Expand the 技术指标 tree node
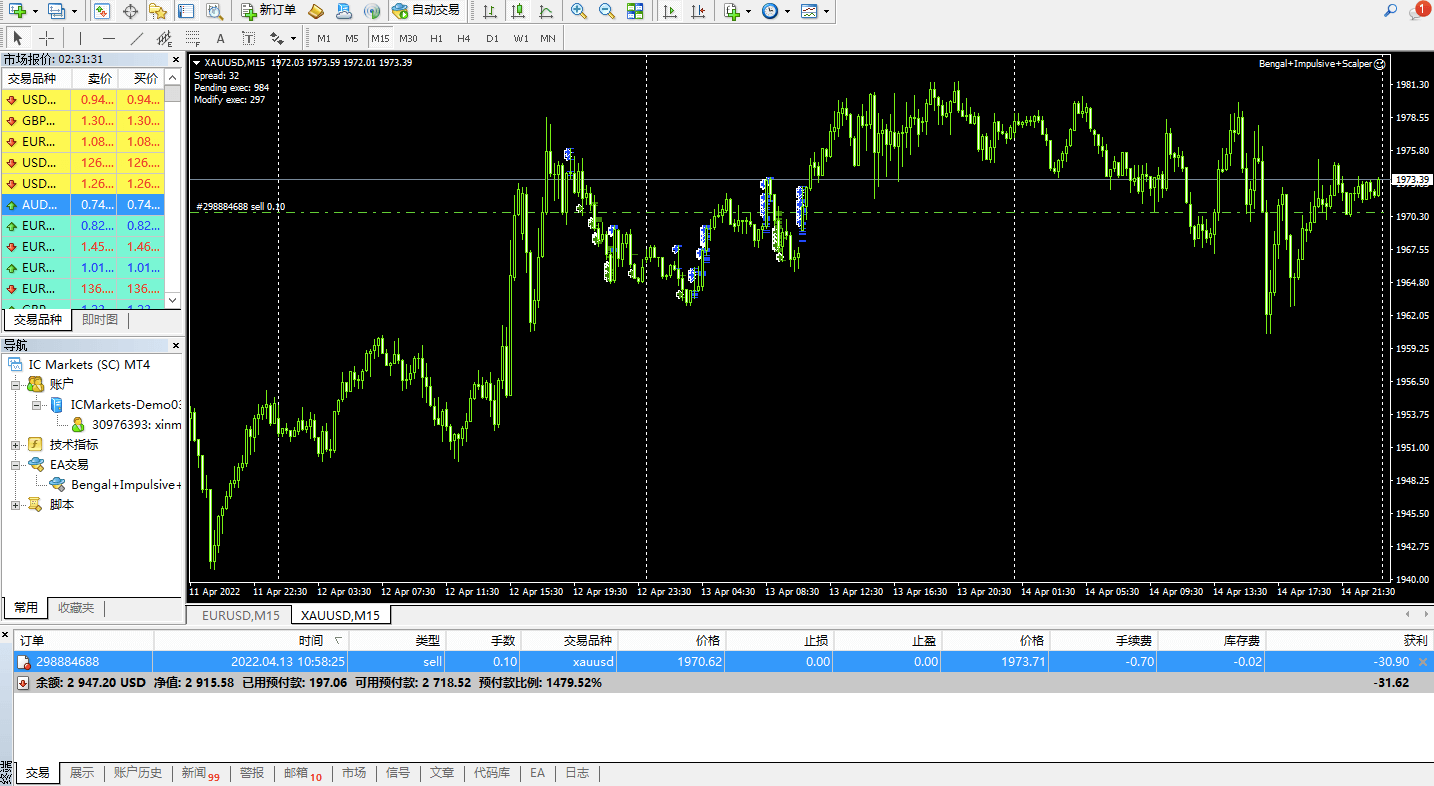The height and width of the screenshot is (786, 1434). click(x=16, y=444)
